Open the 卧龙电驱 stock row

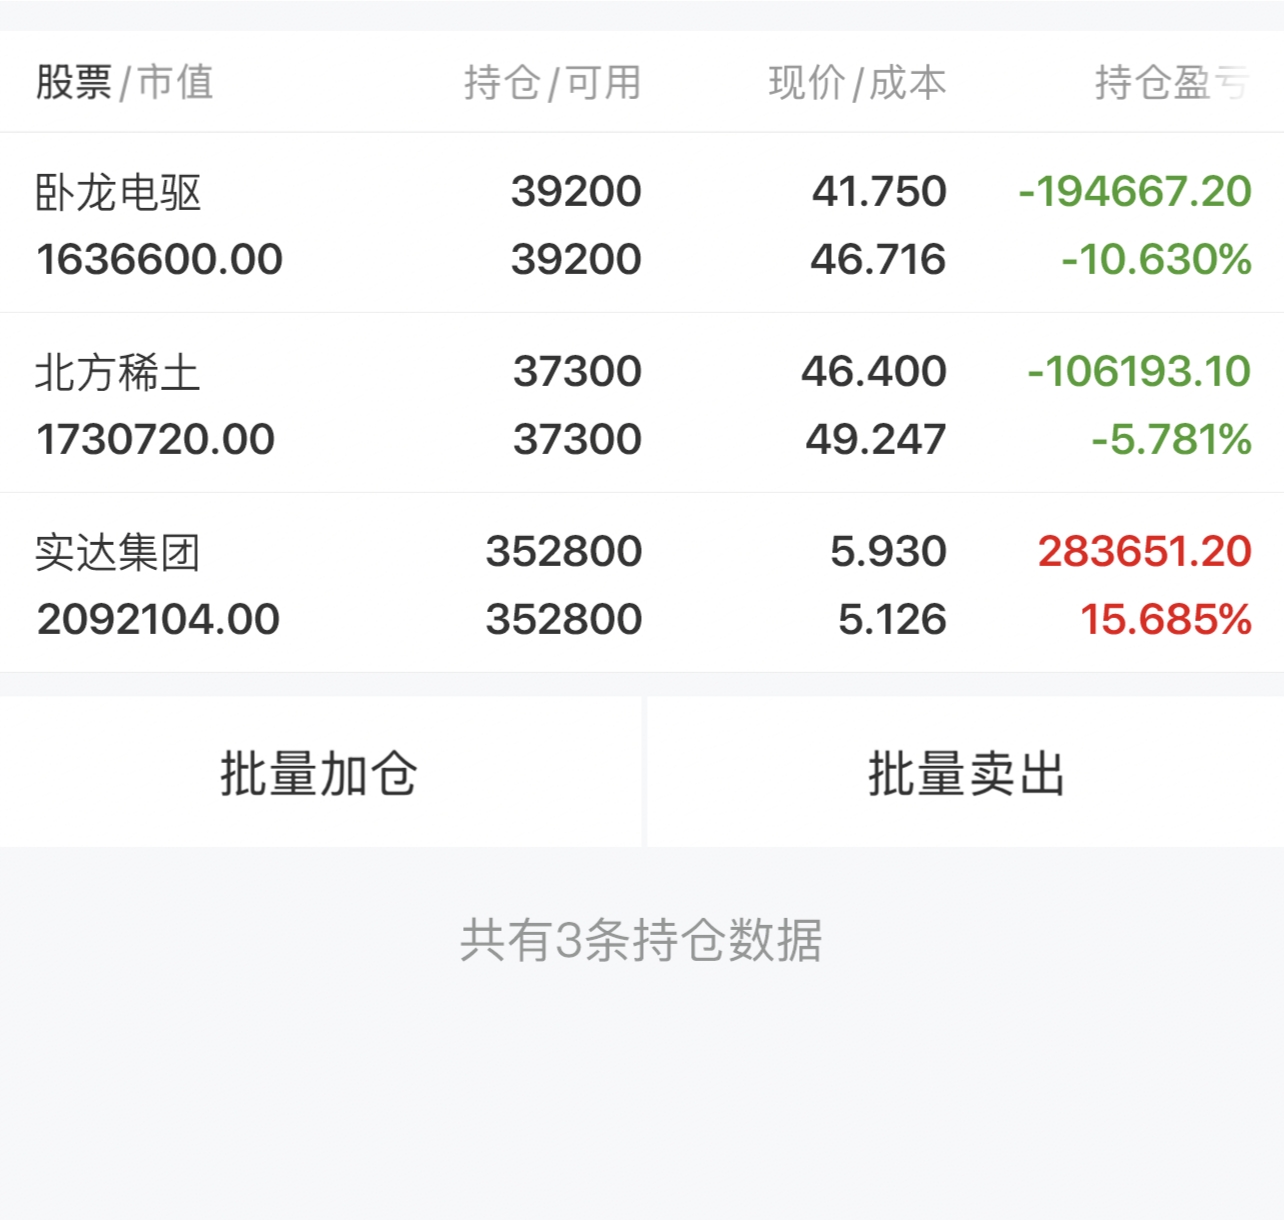118,193
